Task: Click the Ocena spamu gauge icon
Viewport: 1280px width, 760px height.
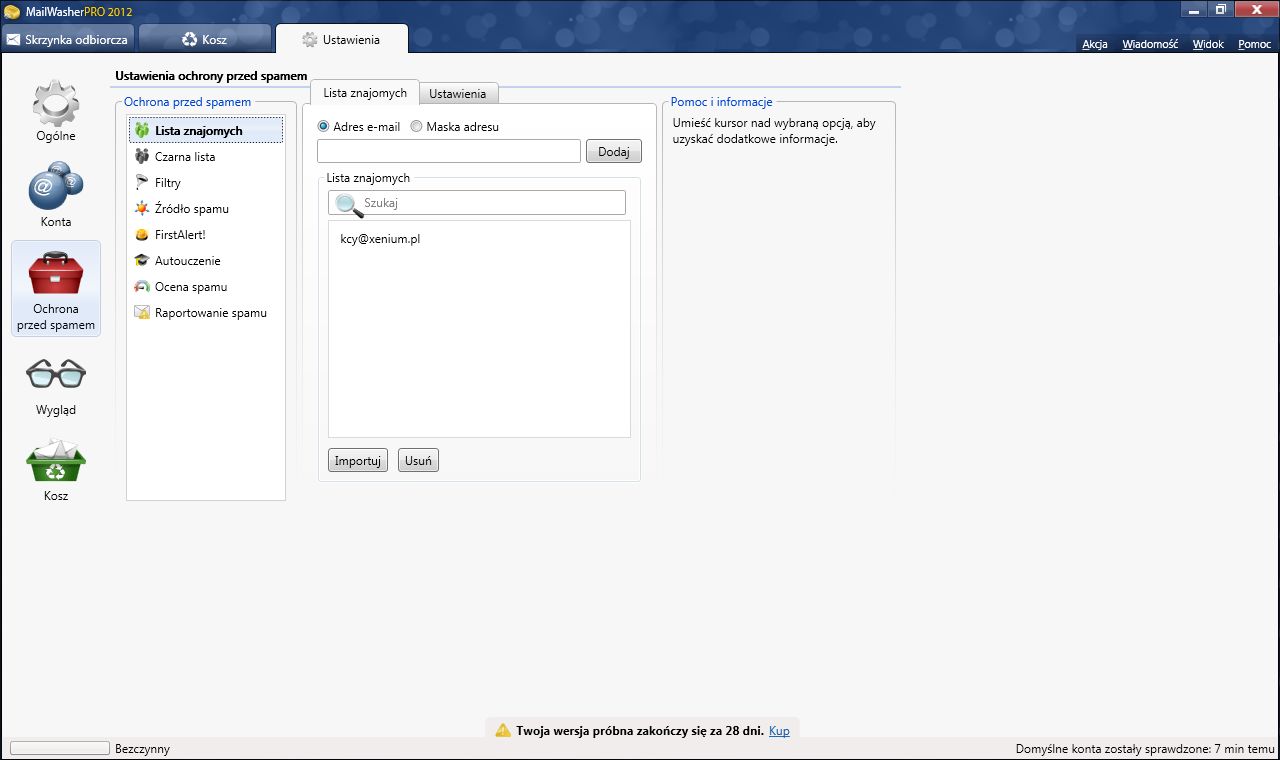Action: 142,287
